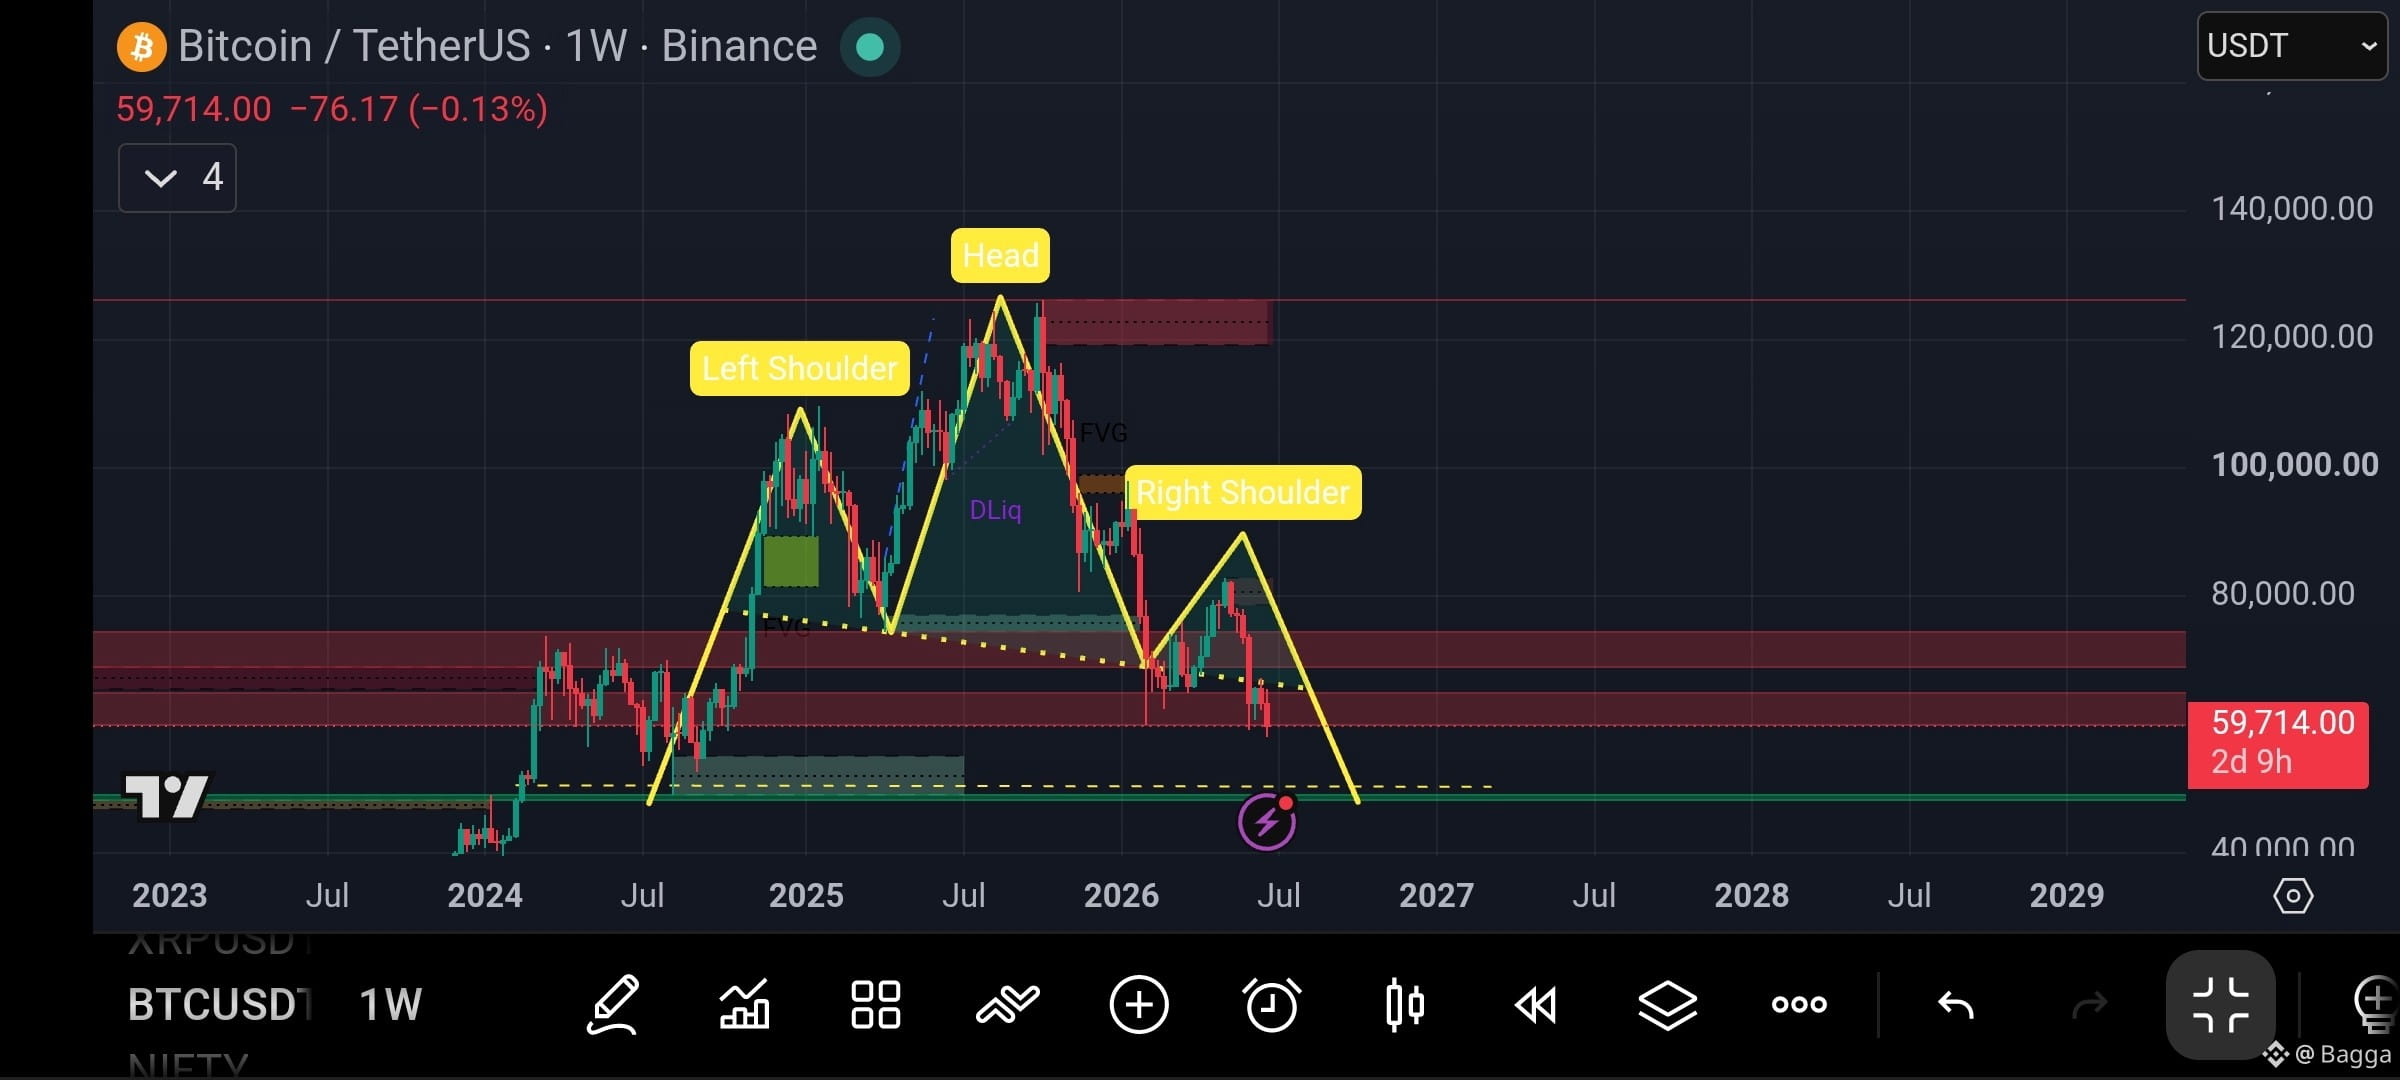This screenshot has width=2400, height=1080.
Task: Change chart type with the candlestick icon
Action: coord(1405,1004)
